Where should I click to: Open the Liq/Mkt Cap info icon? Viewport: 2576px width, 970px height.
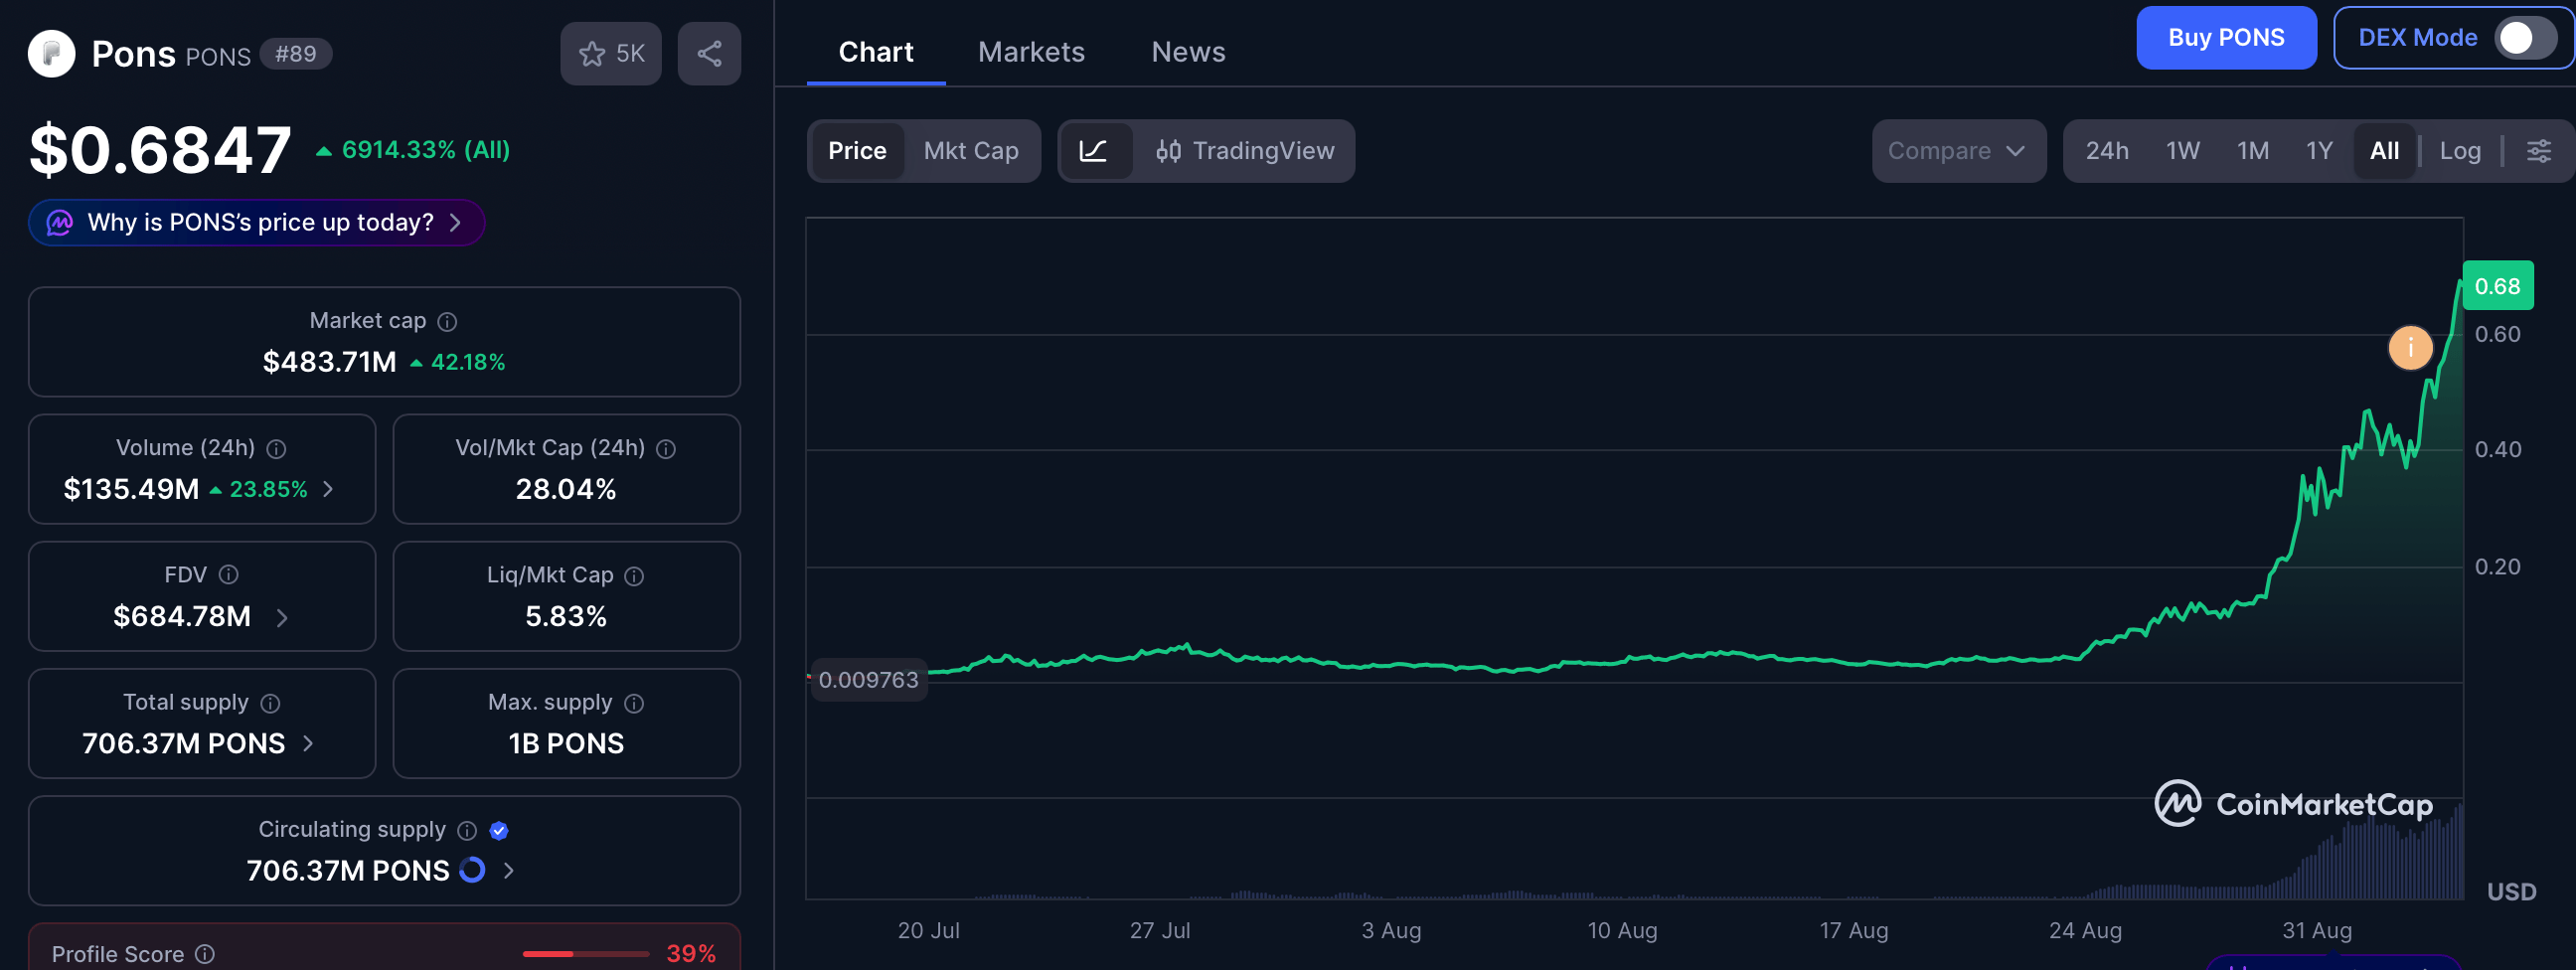pos(634,576)
